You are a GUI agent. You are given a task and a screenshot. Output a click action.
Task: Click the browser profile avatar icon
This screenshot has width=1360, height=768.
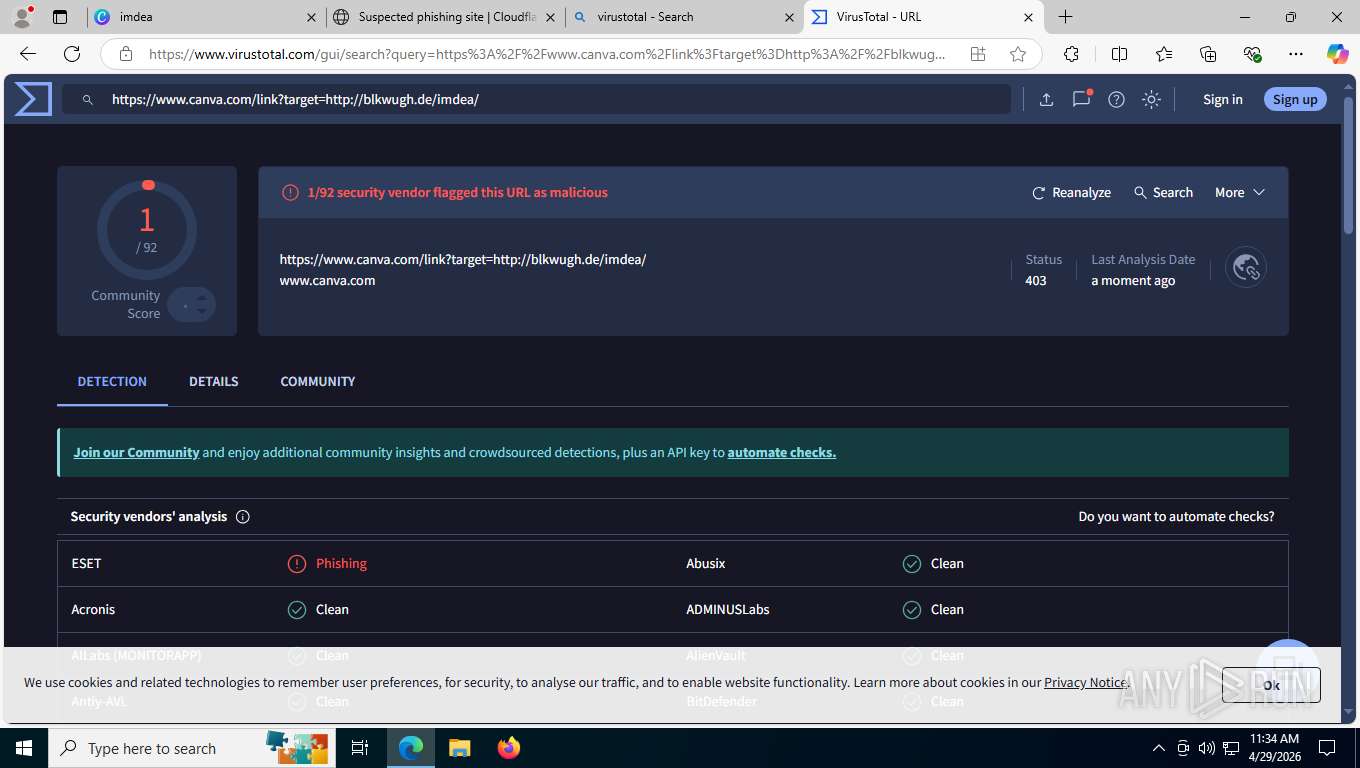22,17
